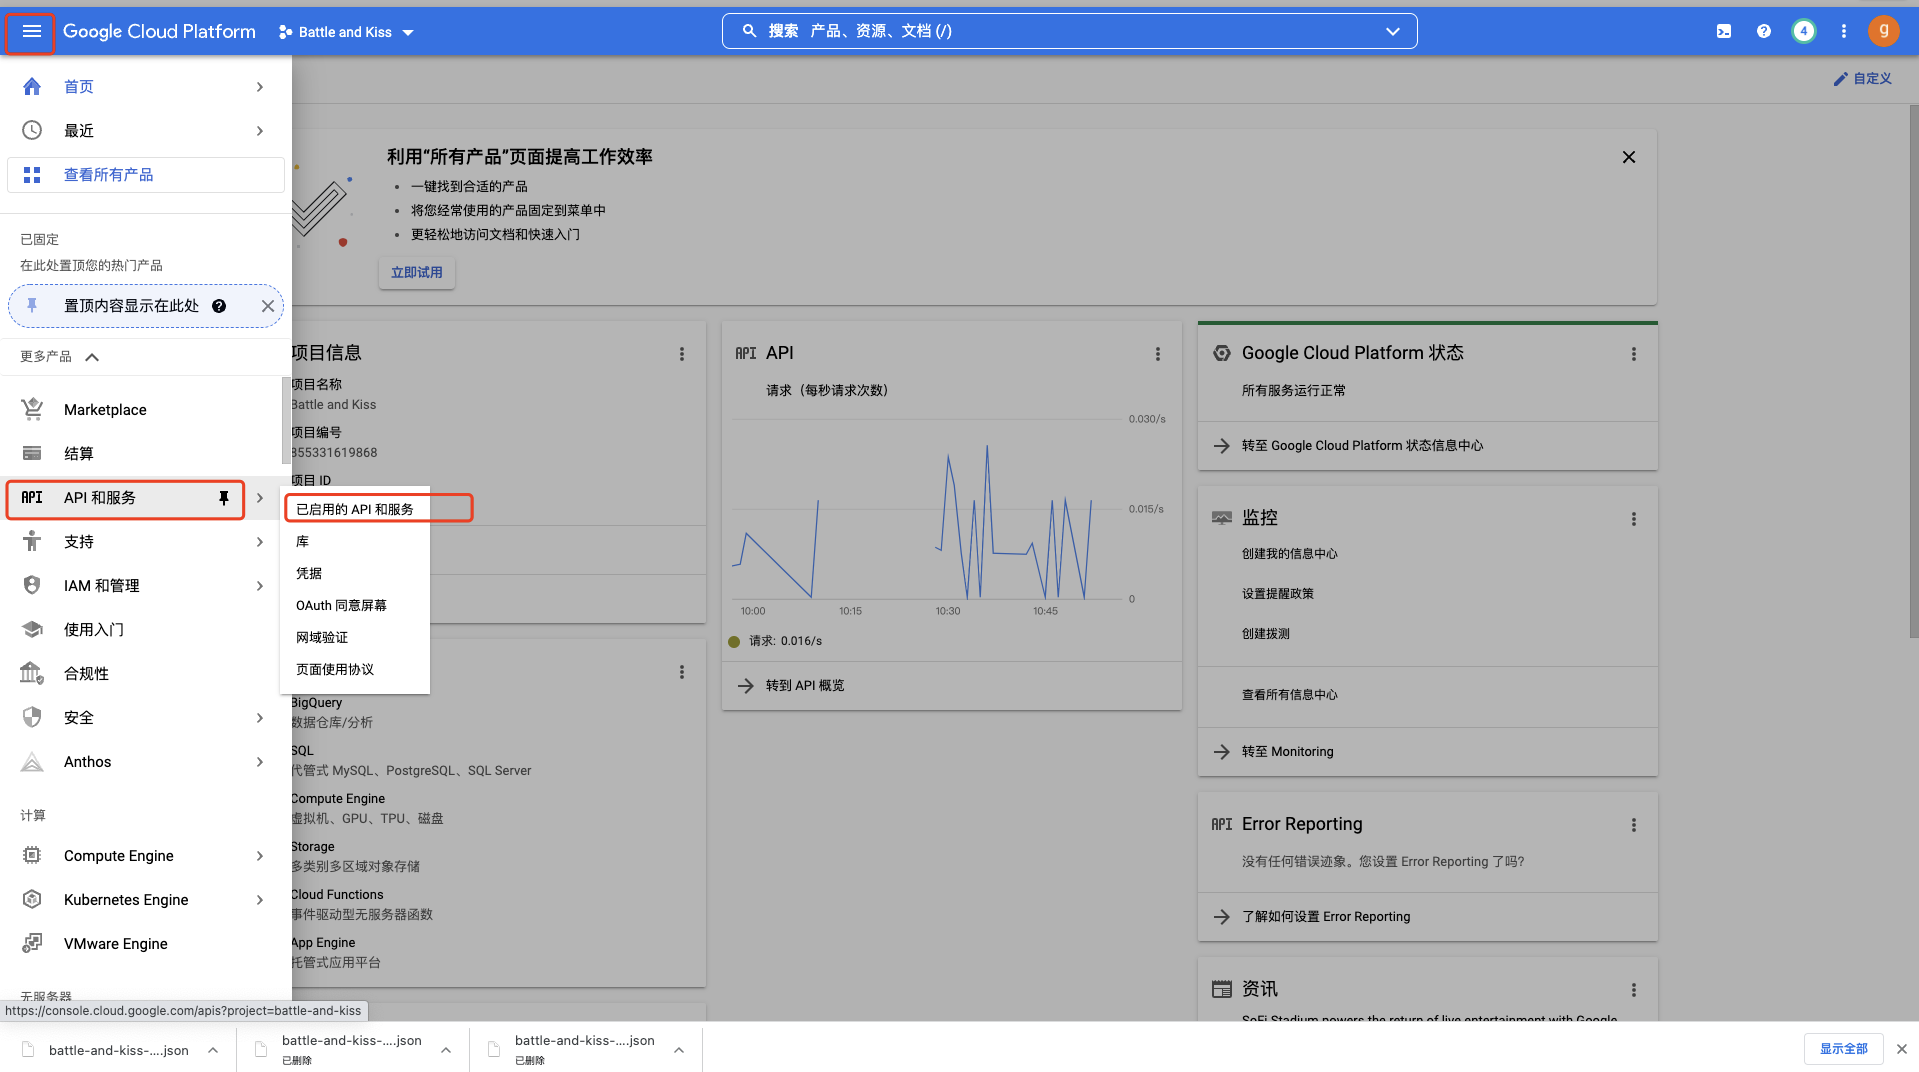This screenshot has width=1919, height=1072.
Task: Click the product search input field
Action: click(1070, 31)
